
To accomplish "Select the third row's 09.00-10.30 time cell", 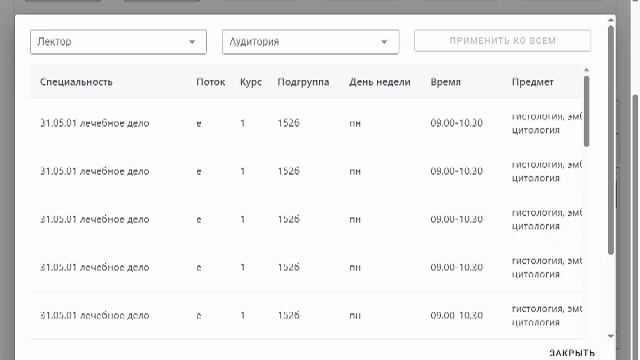I will coord(457,219).
